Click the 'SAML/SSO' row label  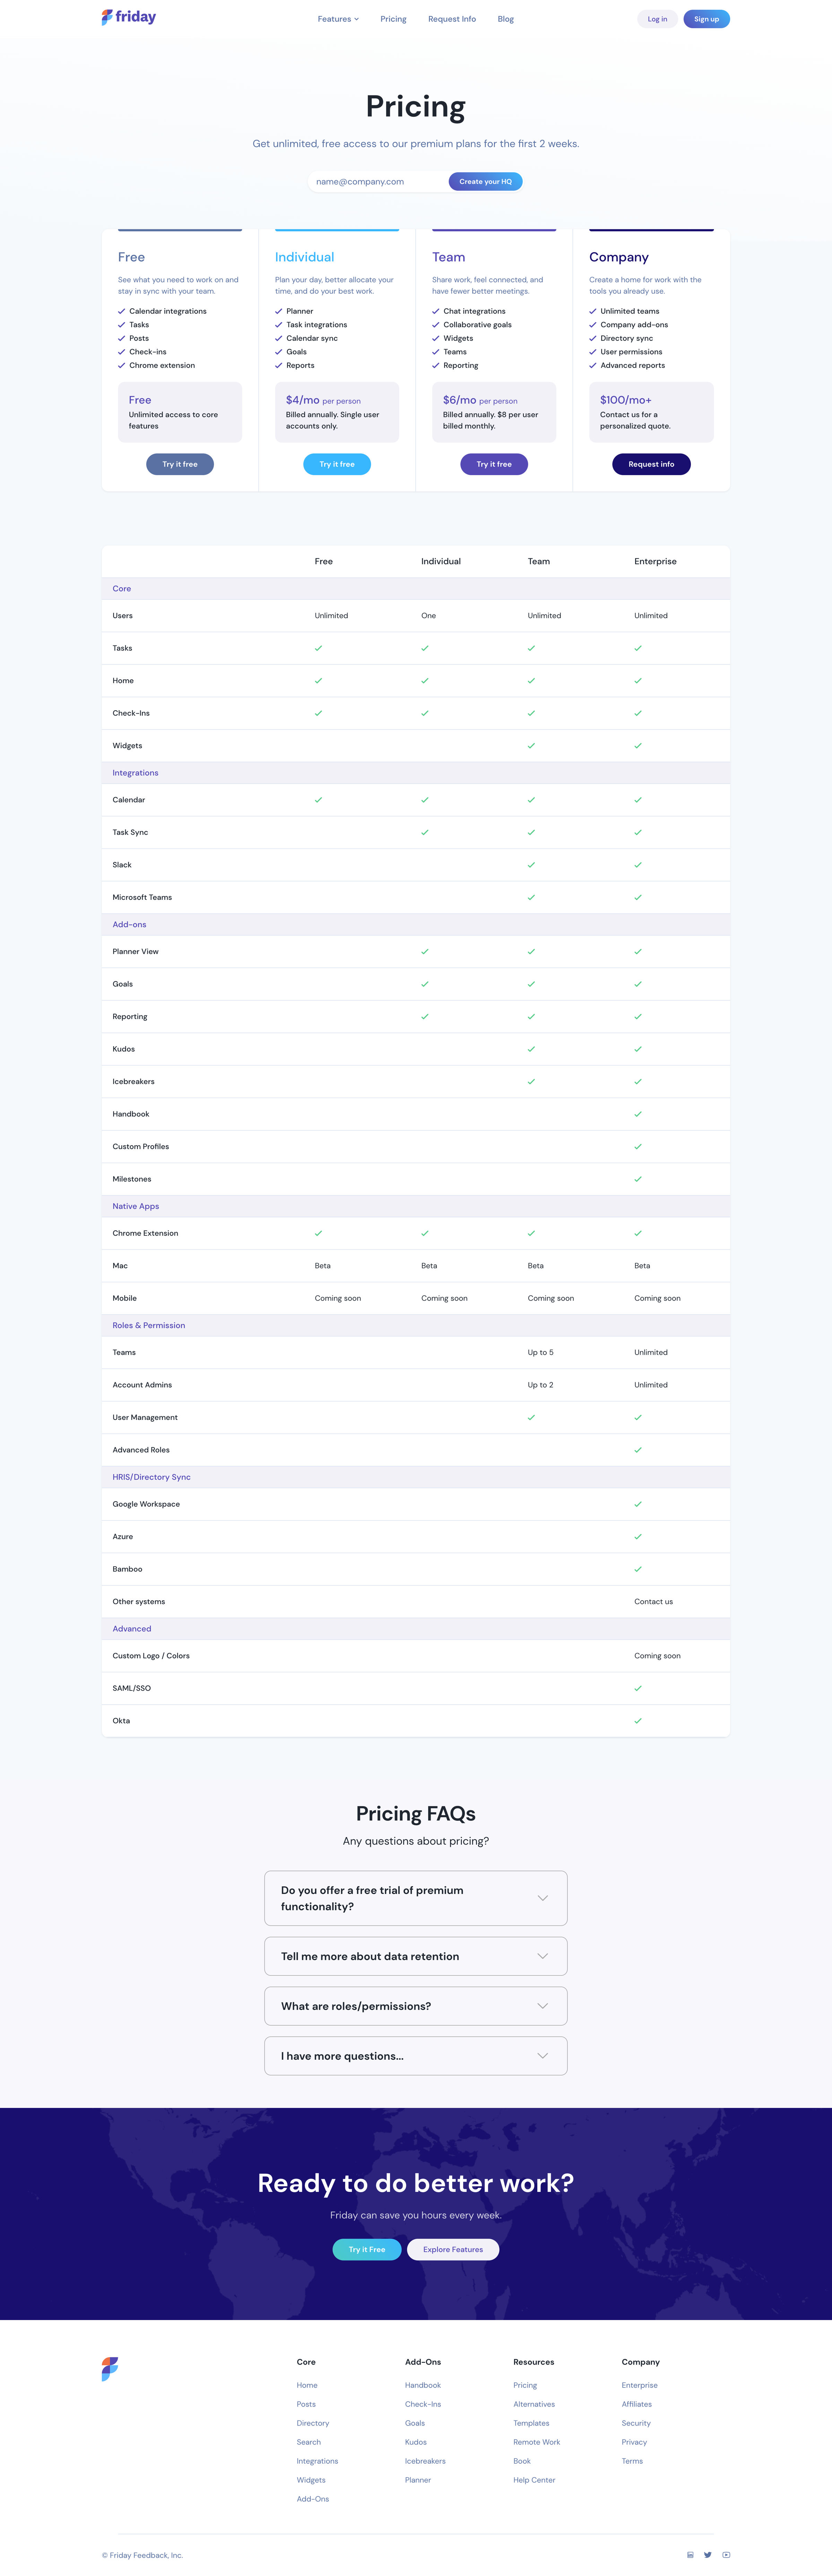click(x=132, y=1688)
